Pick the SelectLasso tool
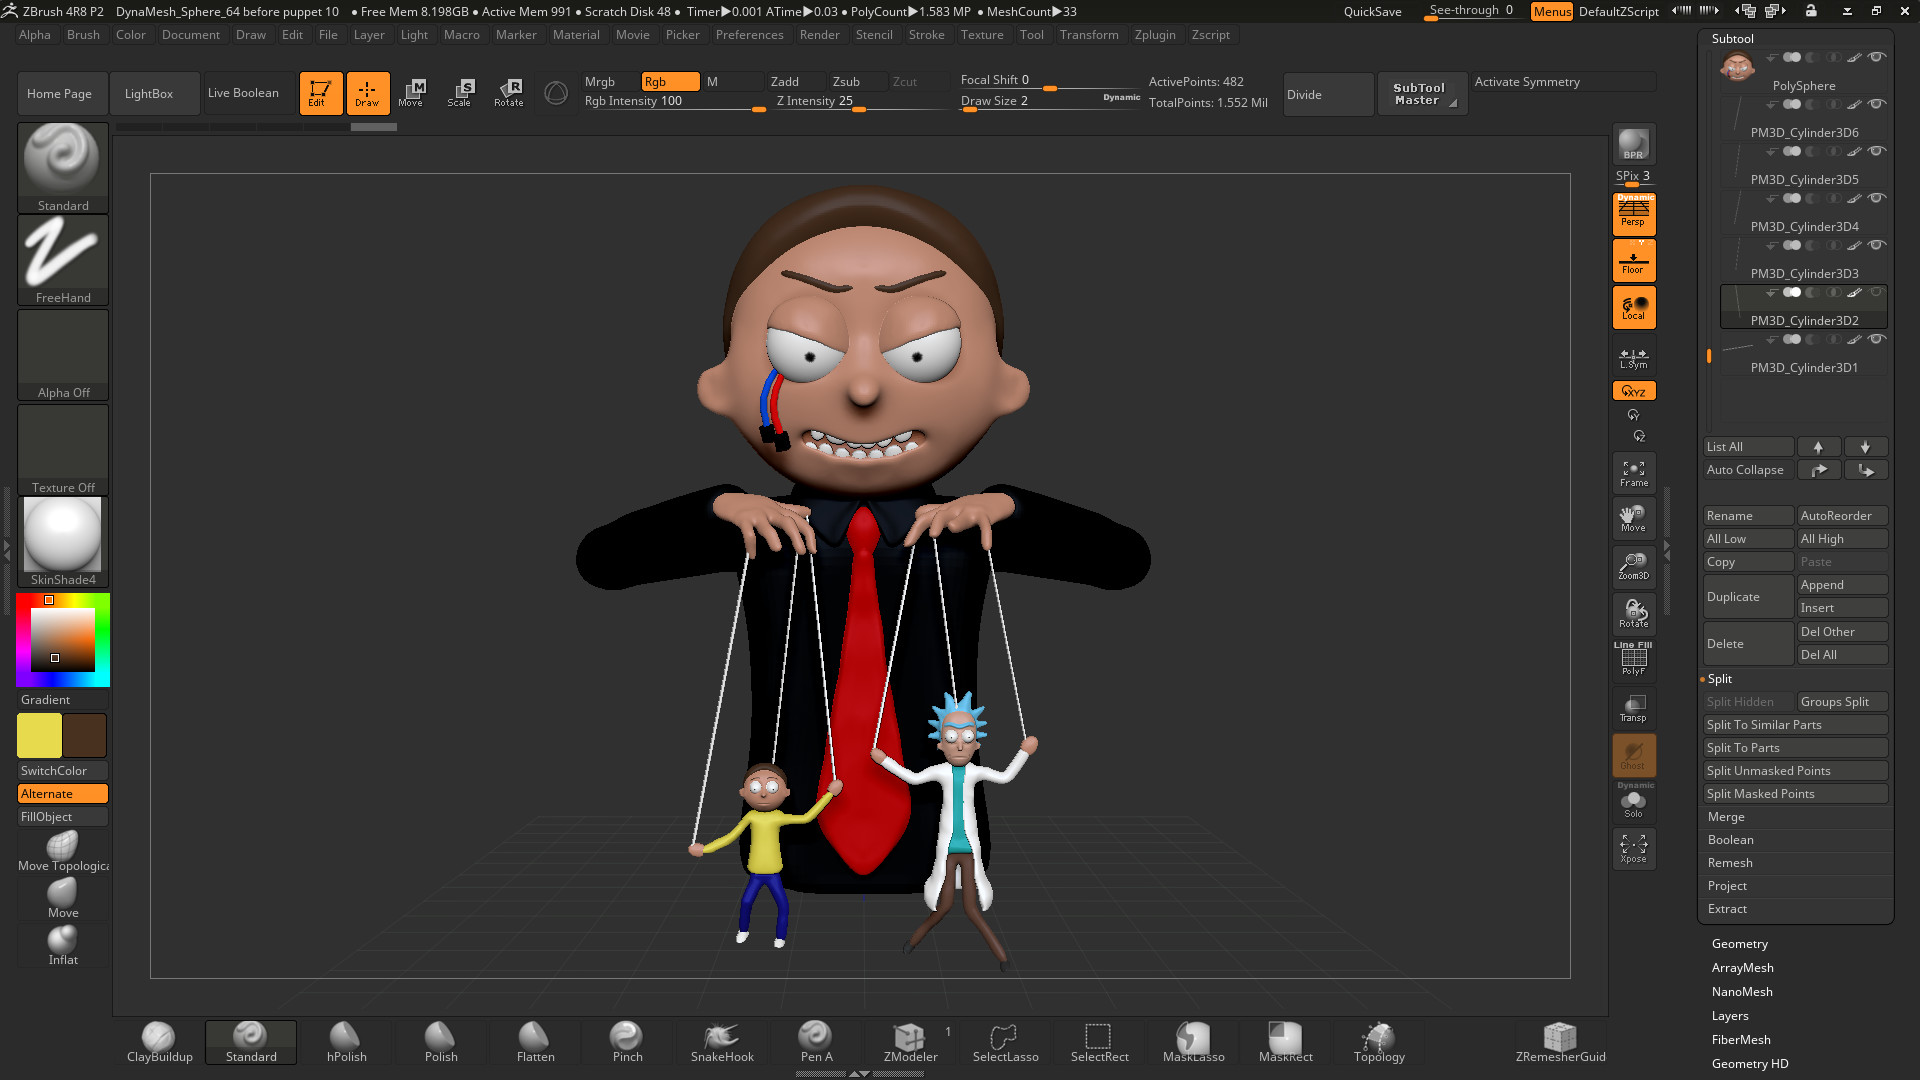 click(x=1005, y=1042)
